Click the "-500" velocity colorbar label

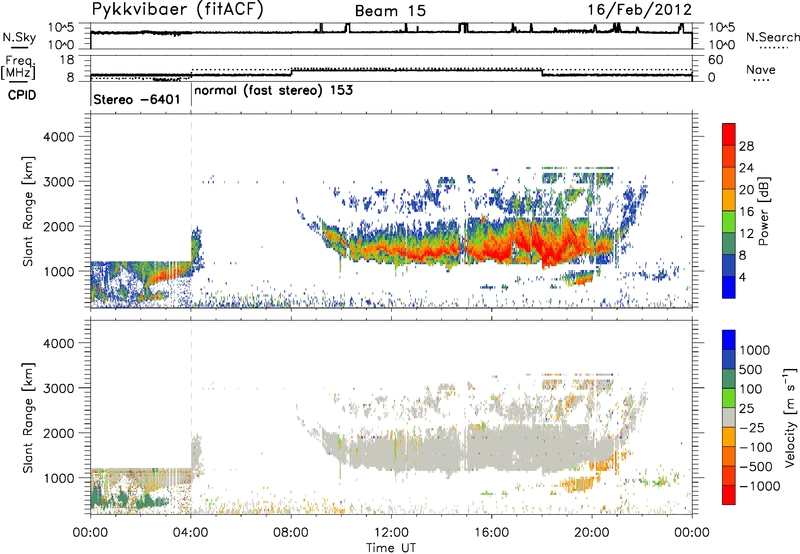click(x=755, y=467)
